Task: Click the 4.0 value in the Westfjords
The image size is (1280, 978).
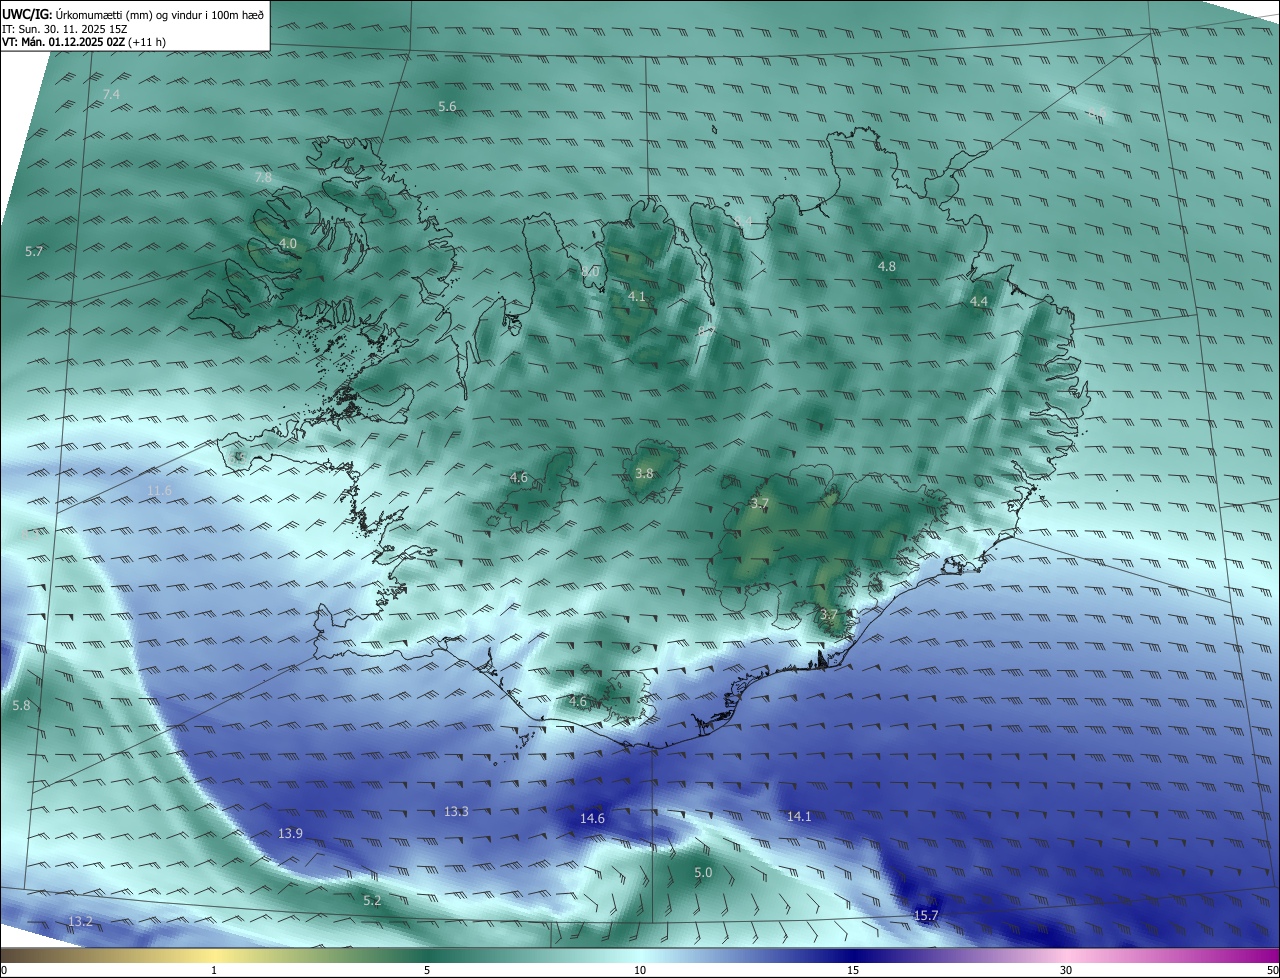Action: [288, 244]
